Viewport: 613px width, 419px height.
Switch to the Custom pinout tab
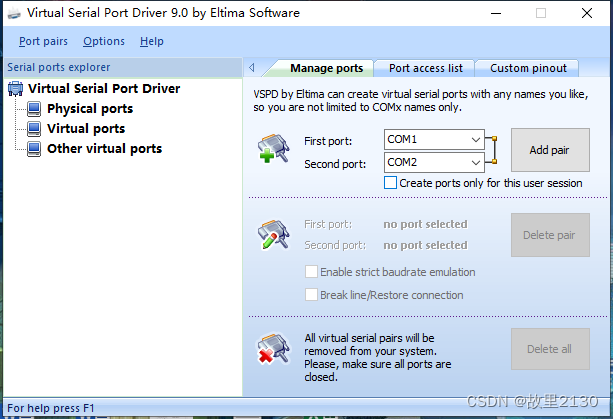click(528, 68)
